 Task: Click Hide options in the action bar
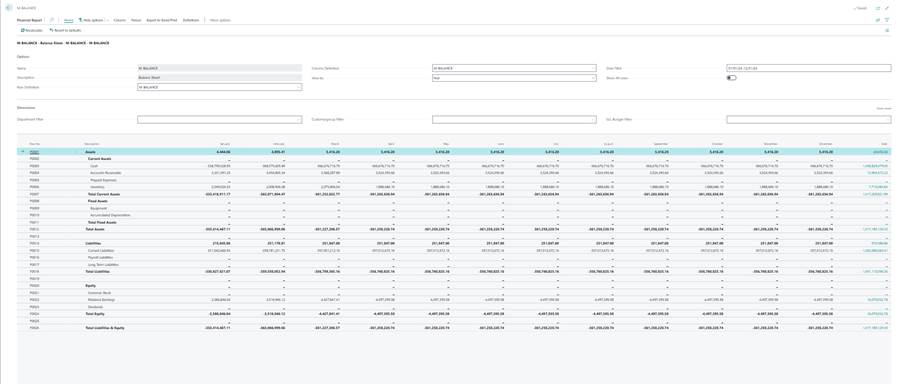(x=91, y=20)
